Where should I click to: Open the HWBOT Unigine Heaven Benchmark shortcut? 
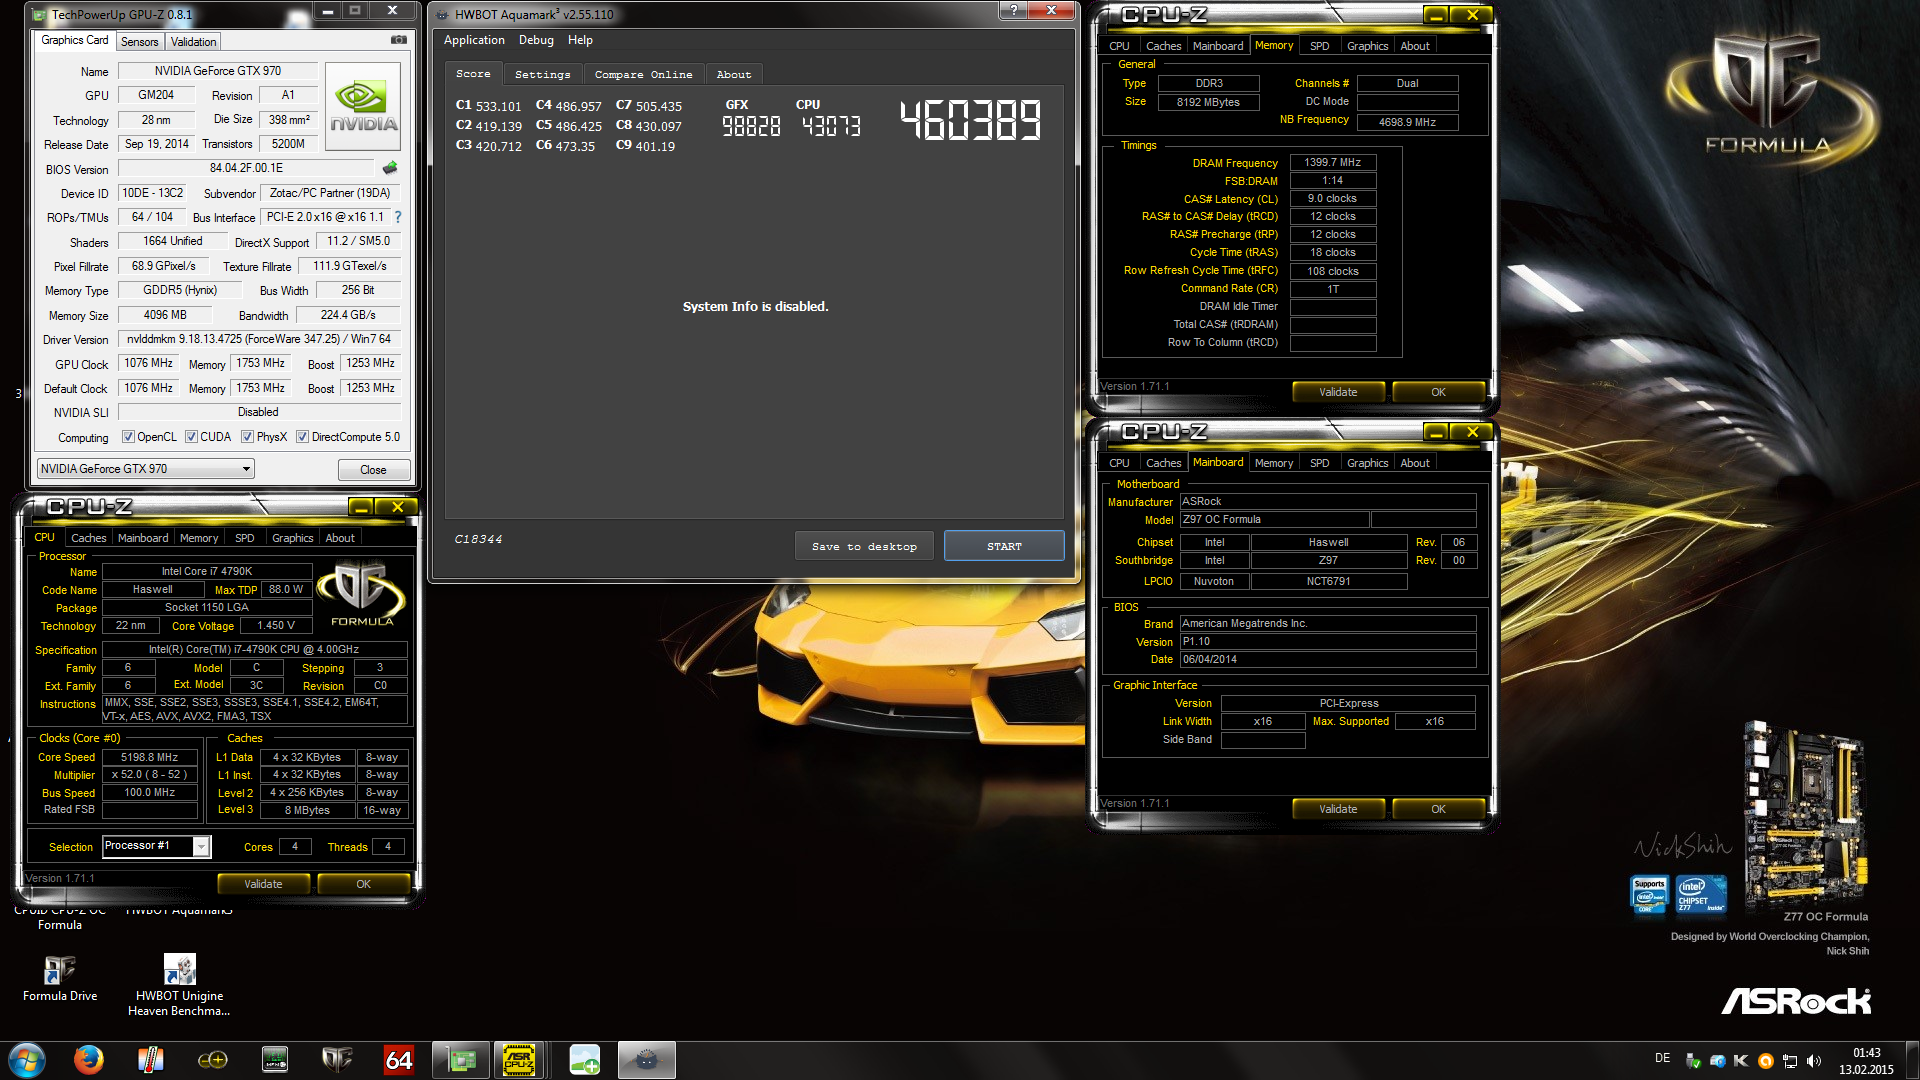click(x=179, y=985)
